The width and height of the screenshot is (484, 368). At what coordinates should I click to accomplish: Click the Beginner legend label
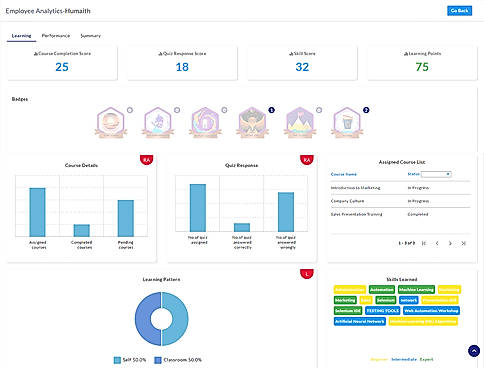tap(379, 359)
